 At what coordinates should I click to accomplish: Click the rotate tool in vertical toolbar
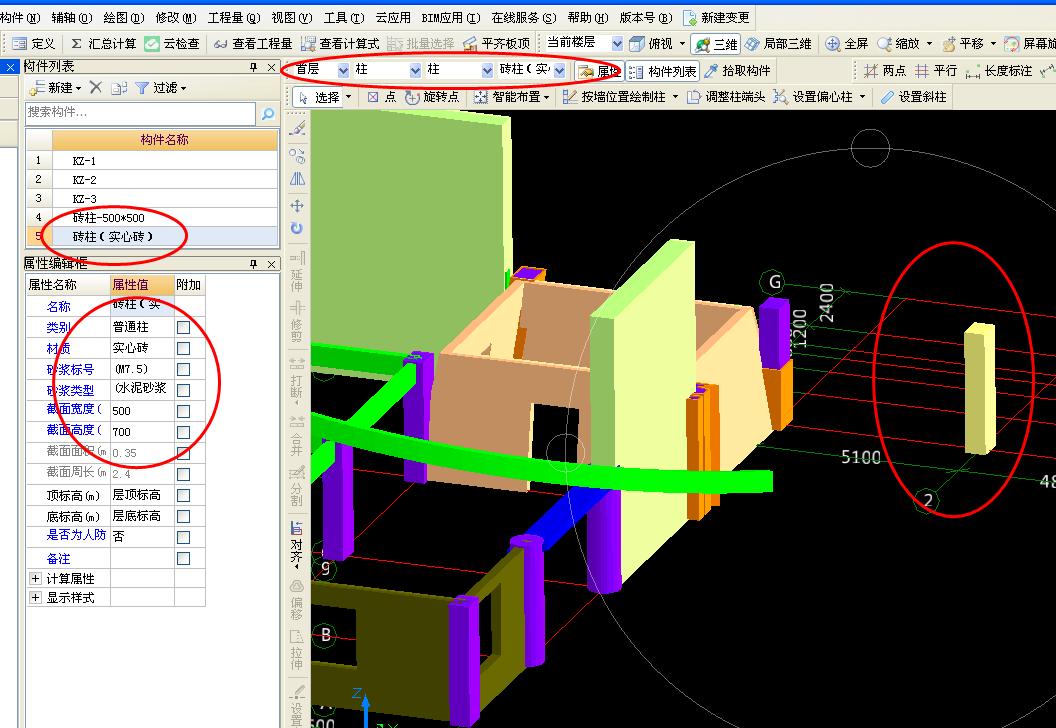point(297,228)
